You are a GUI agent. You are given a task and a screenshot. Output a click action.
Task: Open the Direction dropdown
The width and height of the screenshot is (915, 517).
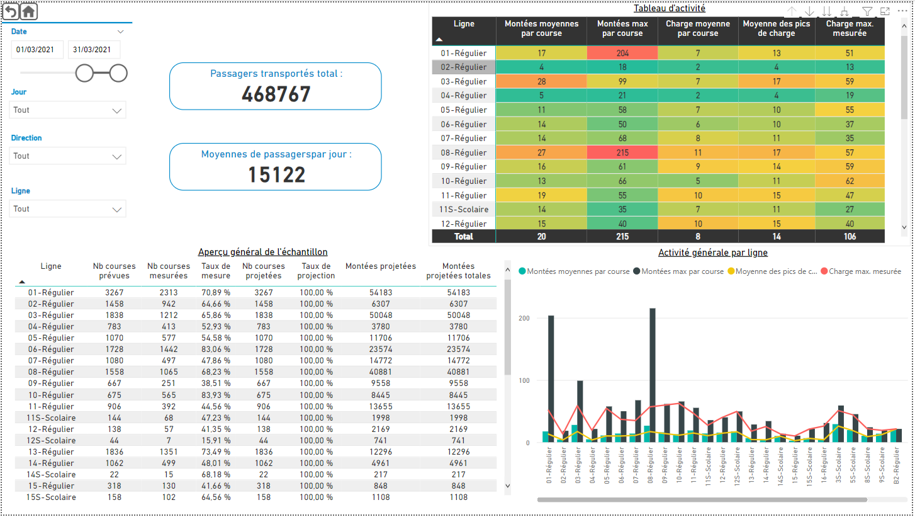point(68,156)
